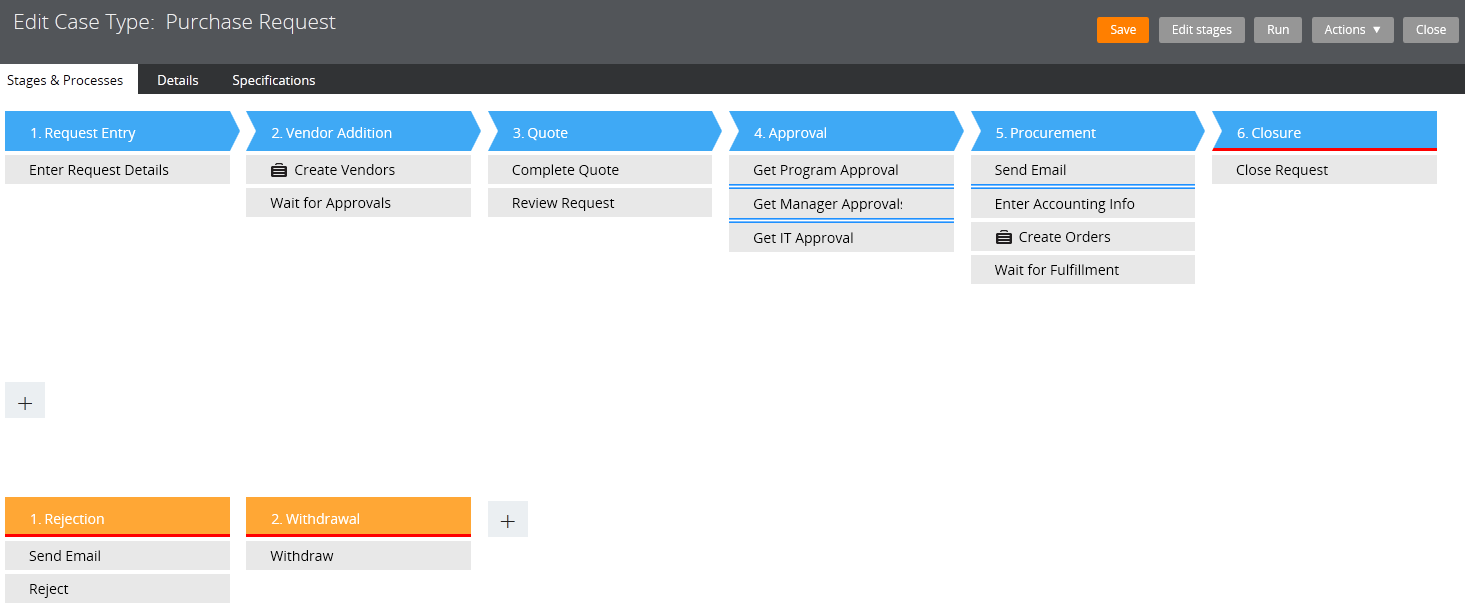Click the Edit stages button
This screenshot has height=610, width=1465.
coord(1201,30)
